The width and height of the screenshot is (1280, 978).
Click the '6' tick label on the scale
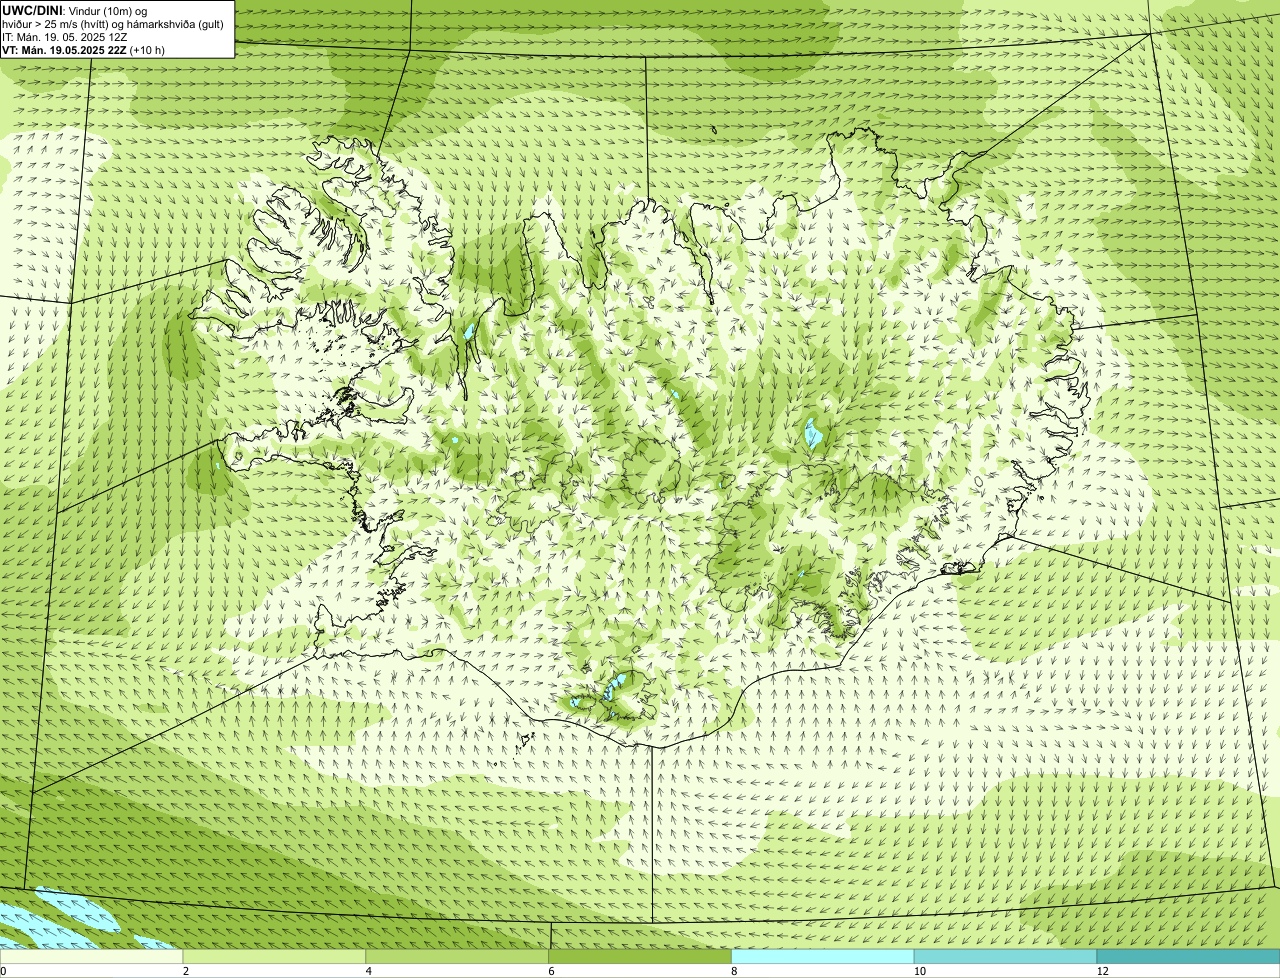(551, 971)
